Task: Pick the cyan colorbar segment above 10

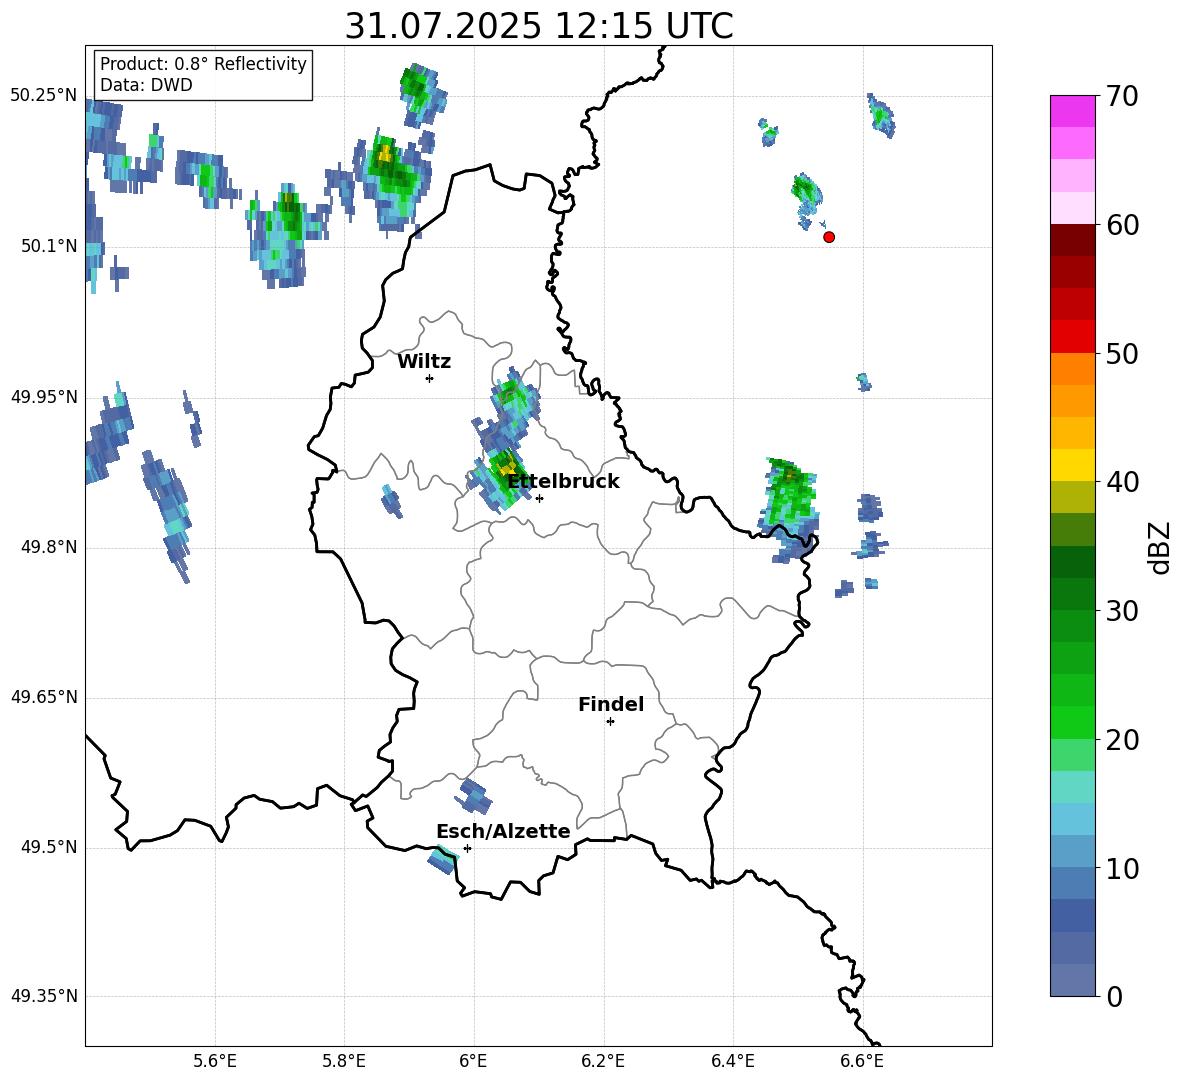Action: (x=1072, y=819)
